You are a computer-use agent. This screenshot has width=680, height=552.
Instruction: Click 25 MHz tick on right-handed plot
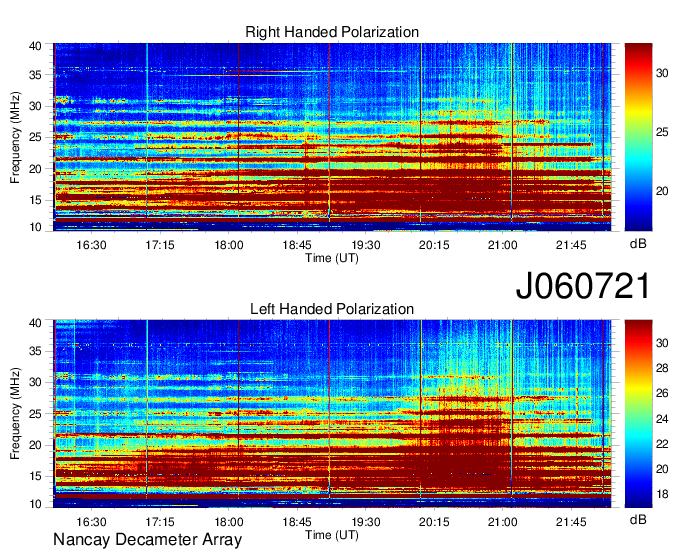(x=36, y=138)
